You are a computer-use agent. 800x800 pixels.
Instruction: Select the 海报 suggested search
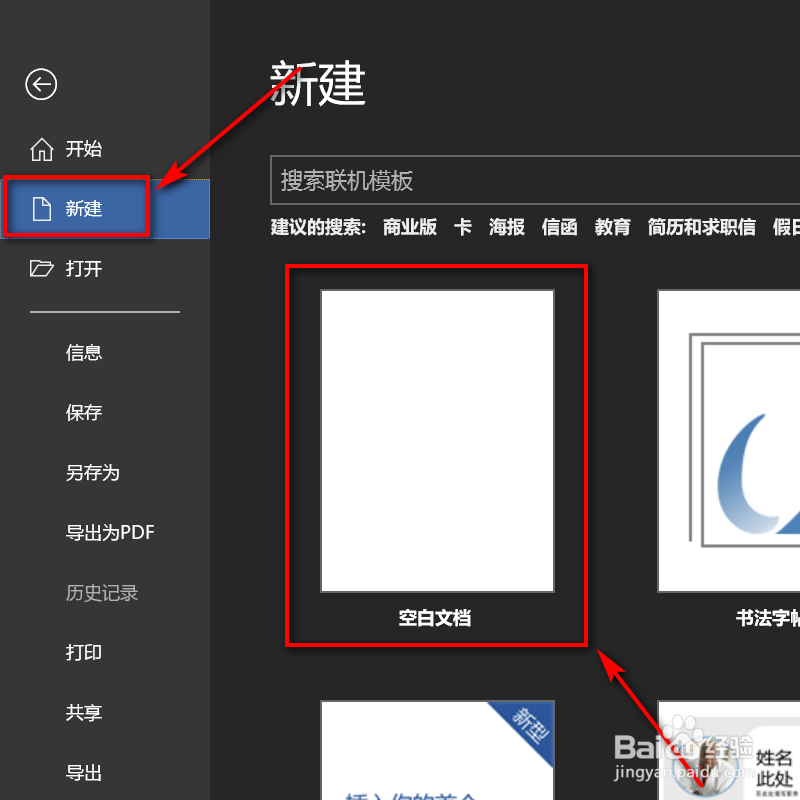(506, 227)
